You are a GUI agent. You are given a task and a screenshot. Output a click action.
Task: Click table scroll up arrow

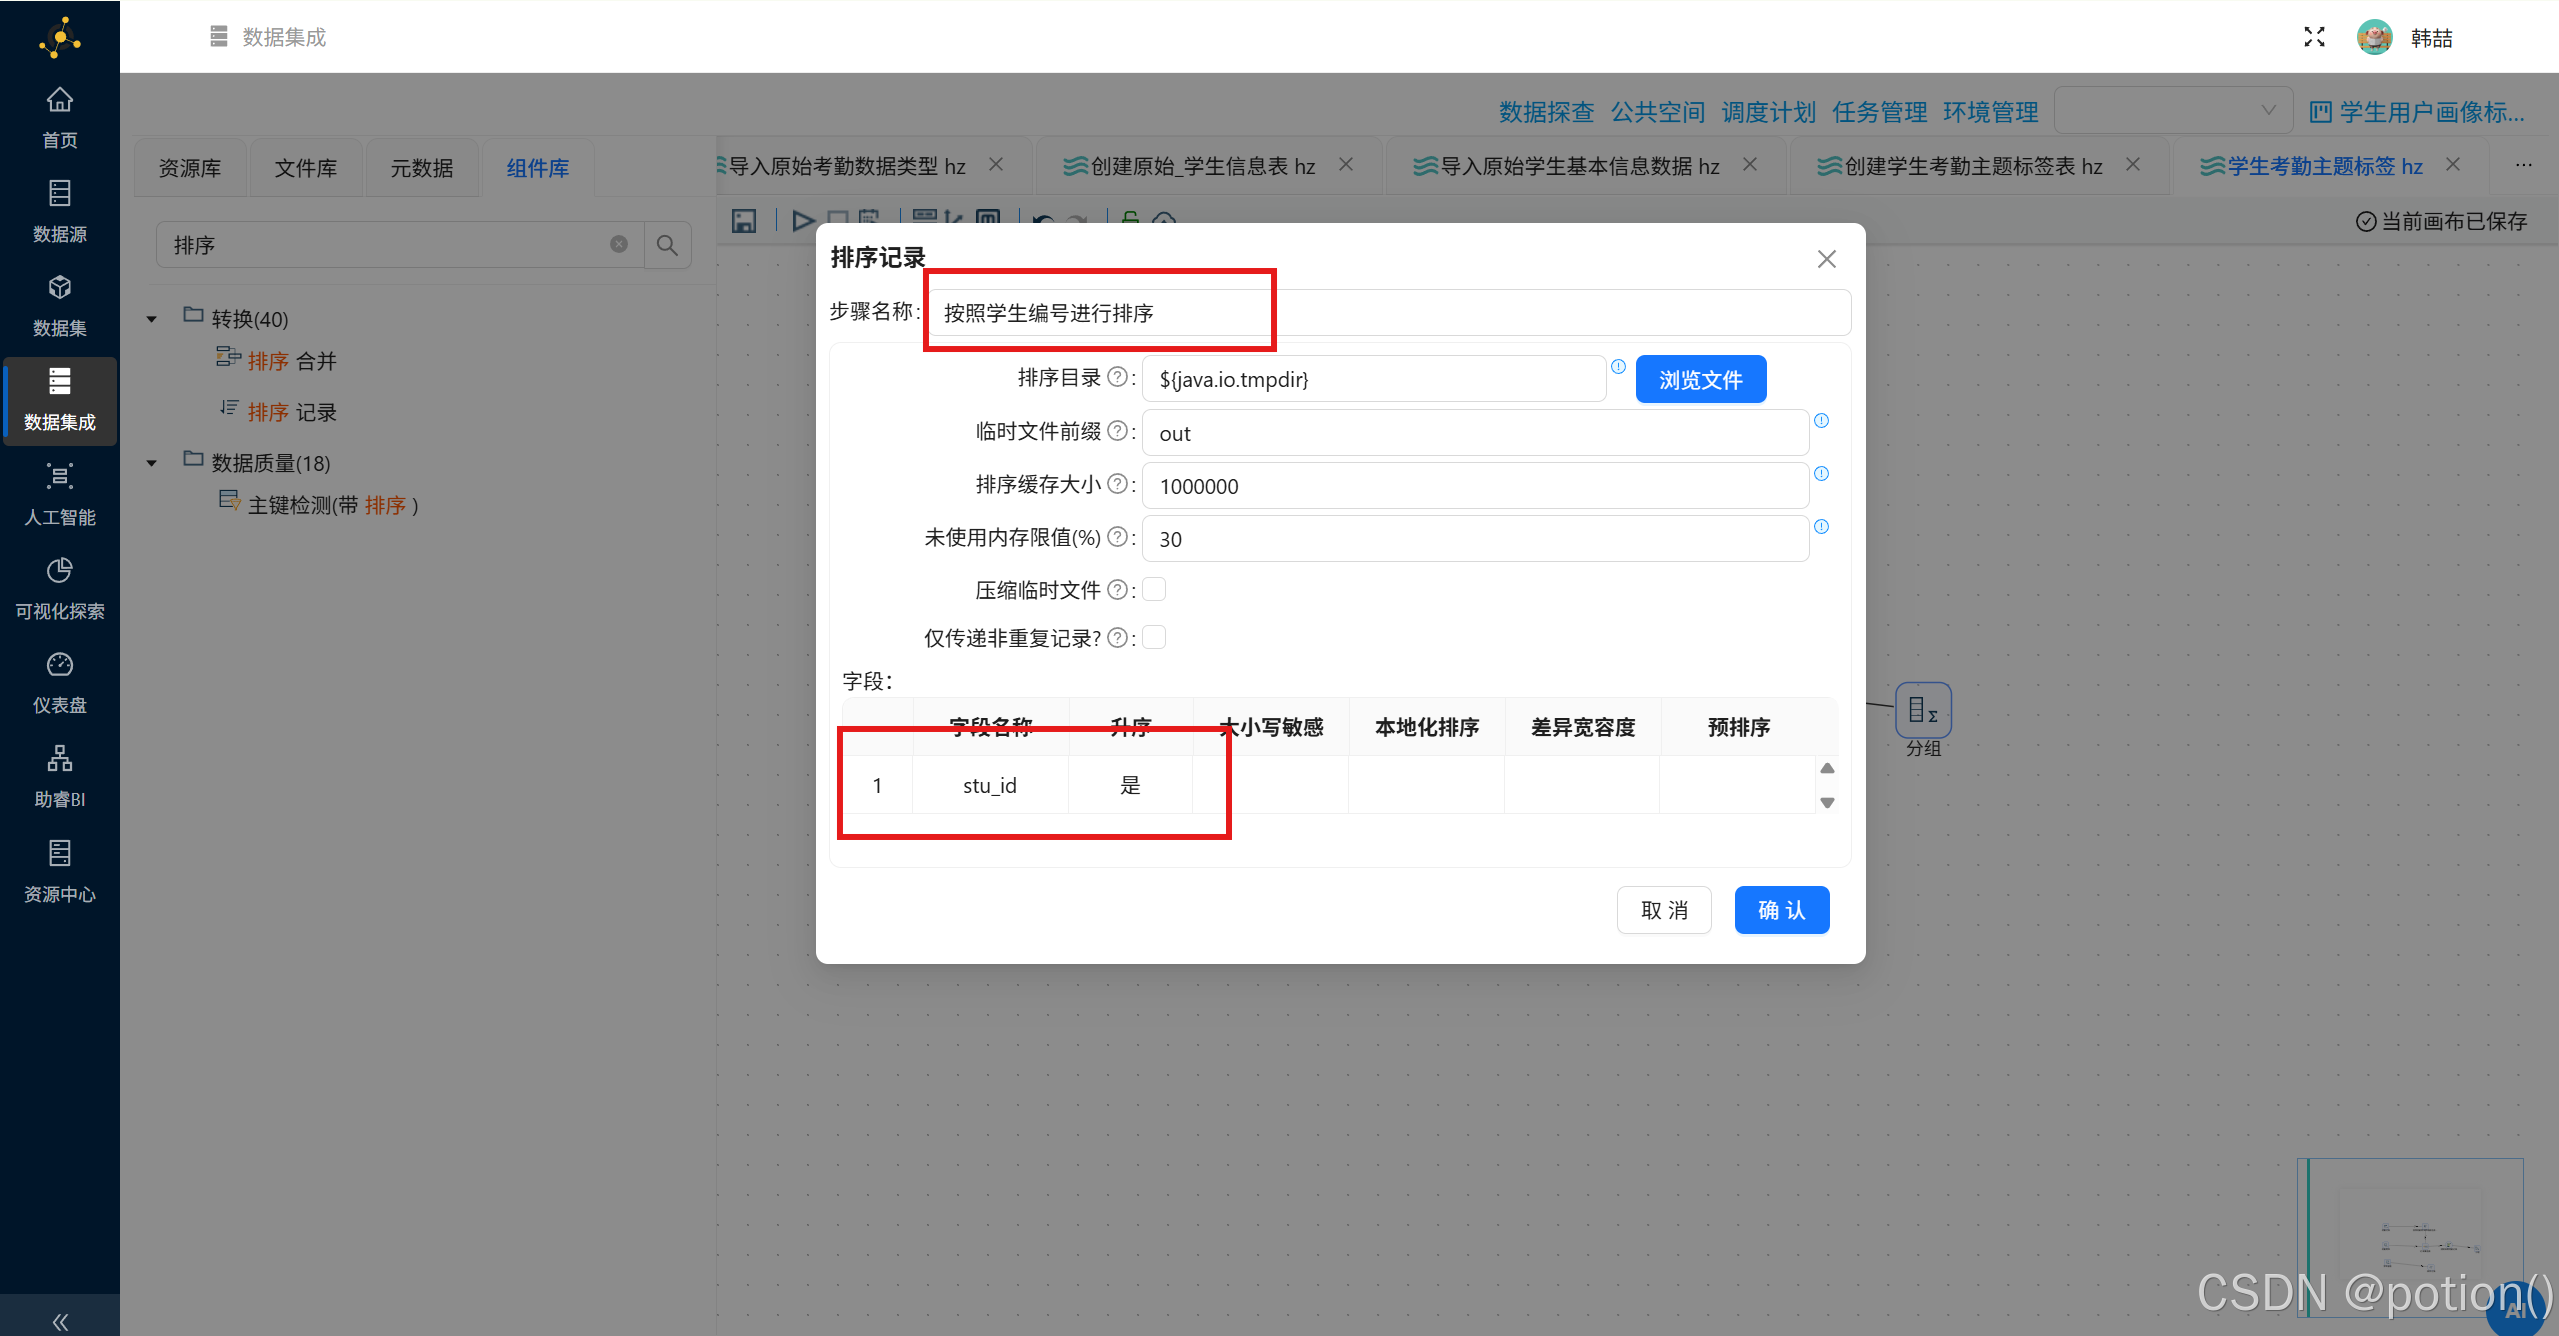point(1827,768)
